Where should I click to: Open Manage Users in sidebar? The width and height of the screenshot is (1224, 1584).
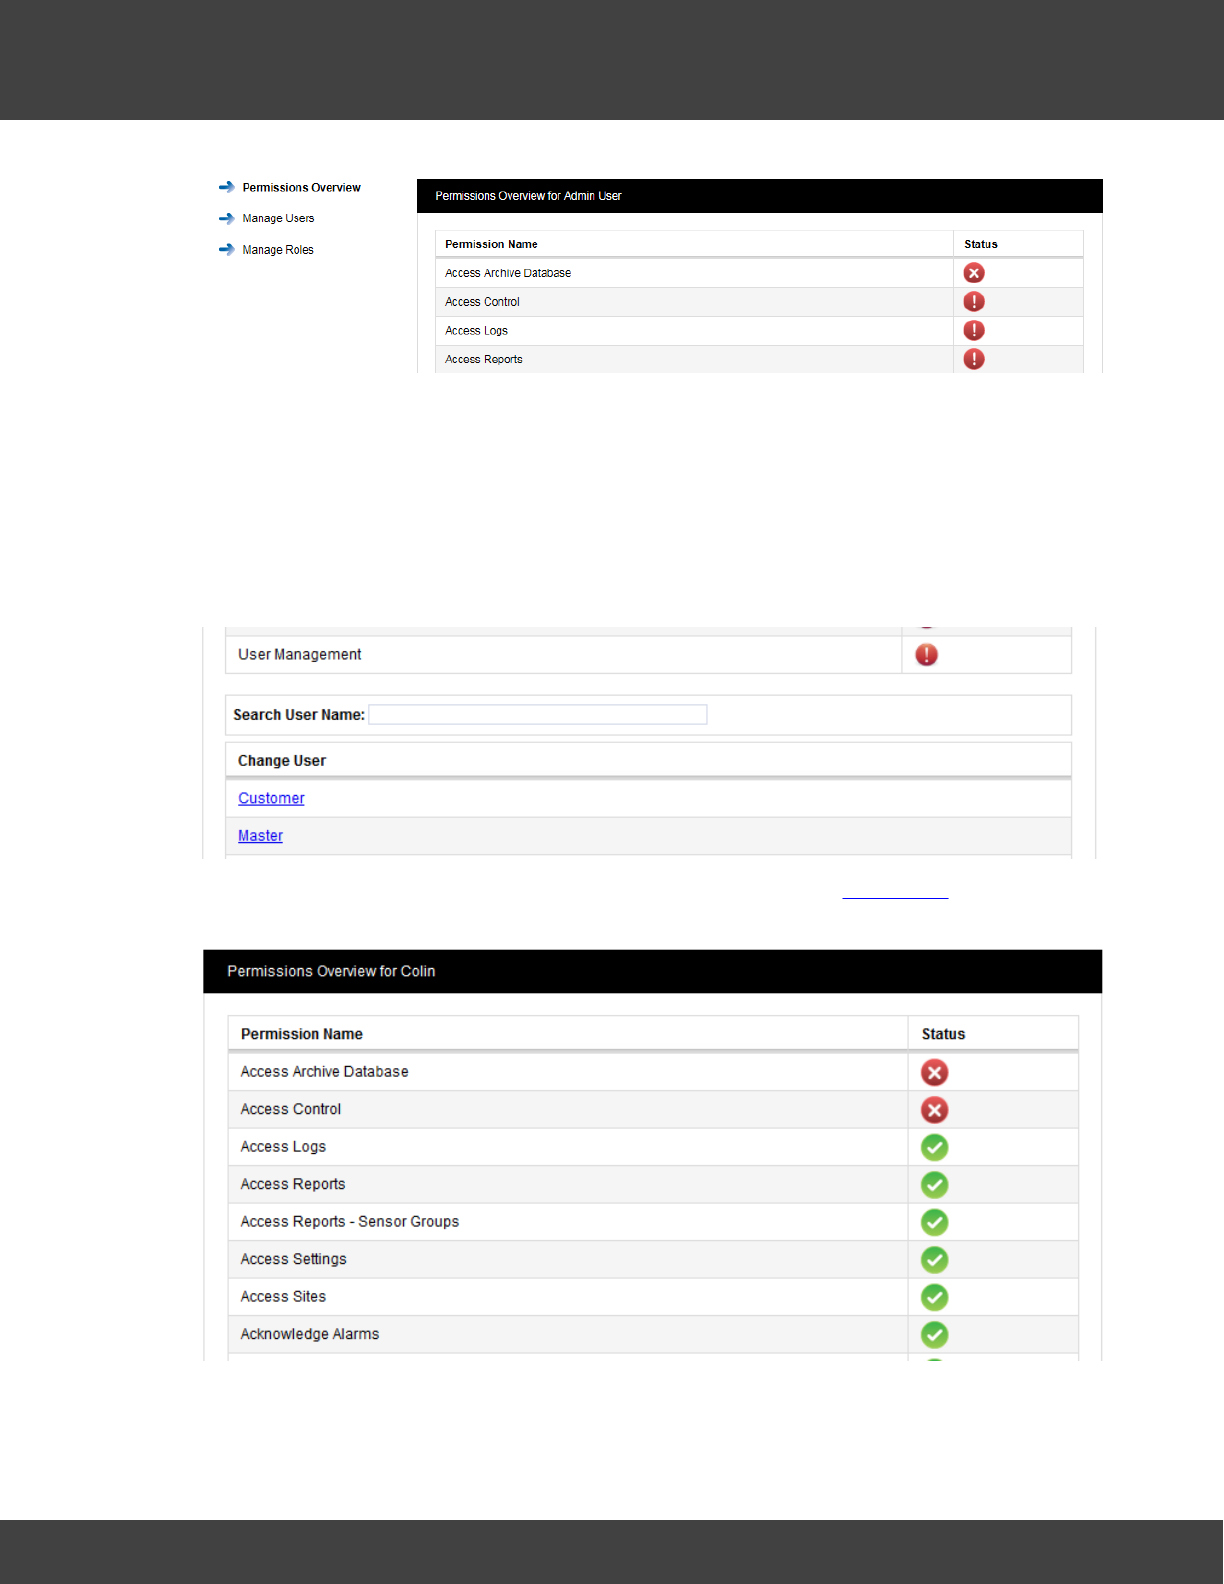(x=278, y=218)
